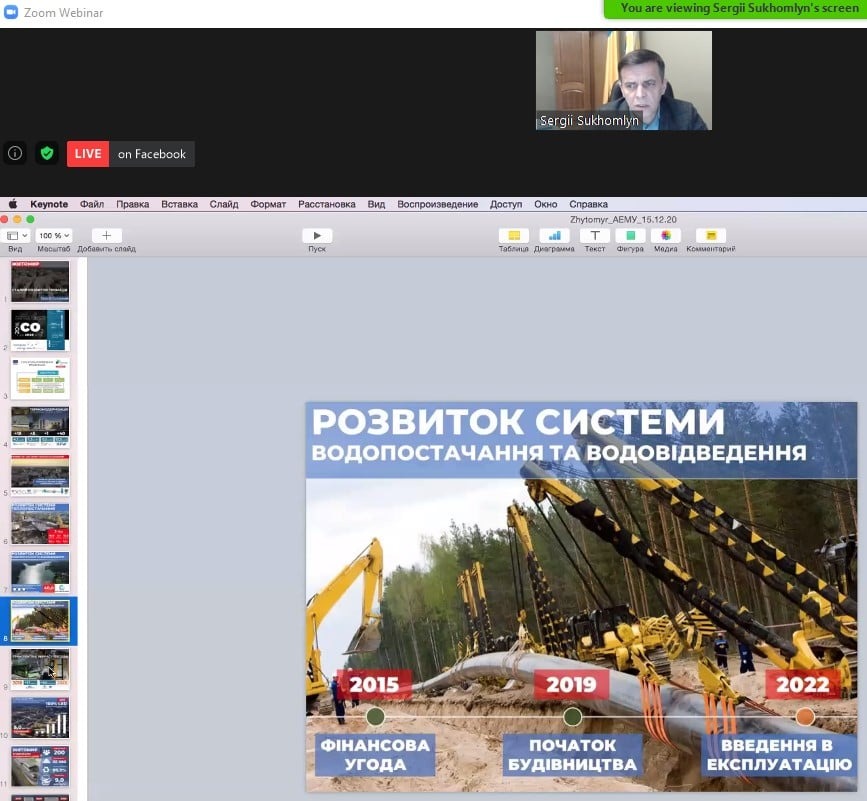The image size is (867, 801).
Task: Click the 2019 timeline marker dot
Action: pyautogui.click(x=573, y=717)
